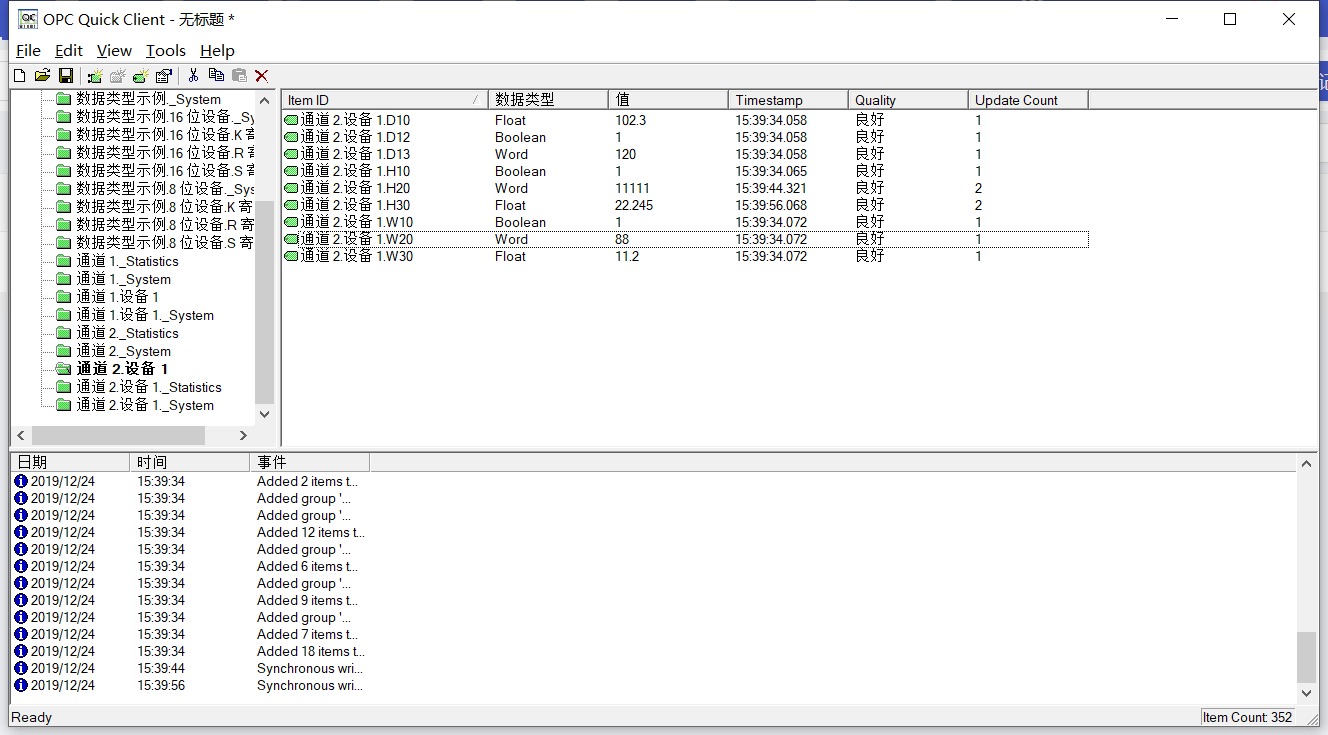Click the open folder icon of 通道 2.设备 1
This screenshot has height=735, width=1328.
click(x=64, y=370)
